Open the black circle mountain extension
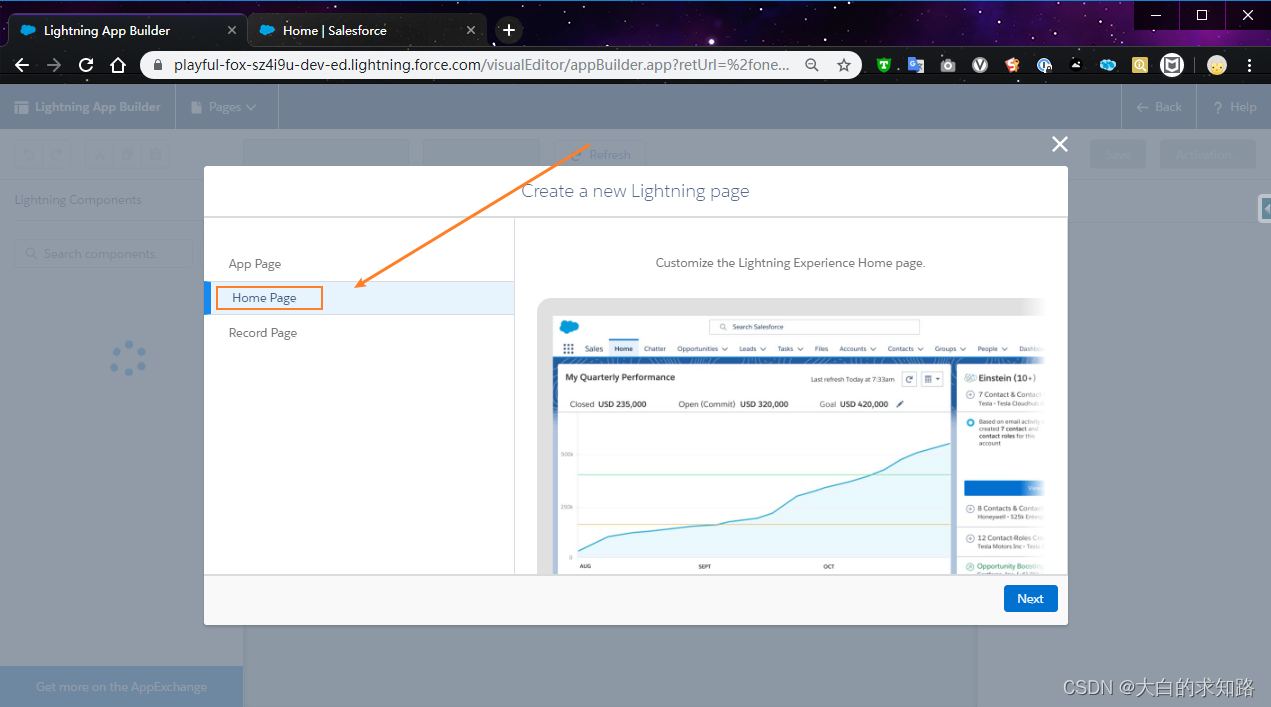The height and width of the screenshot is (707, 1271). [x=1076, y=65]
